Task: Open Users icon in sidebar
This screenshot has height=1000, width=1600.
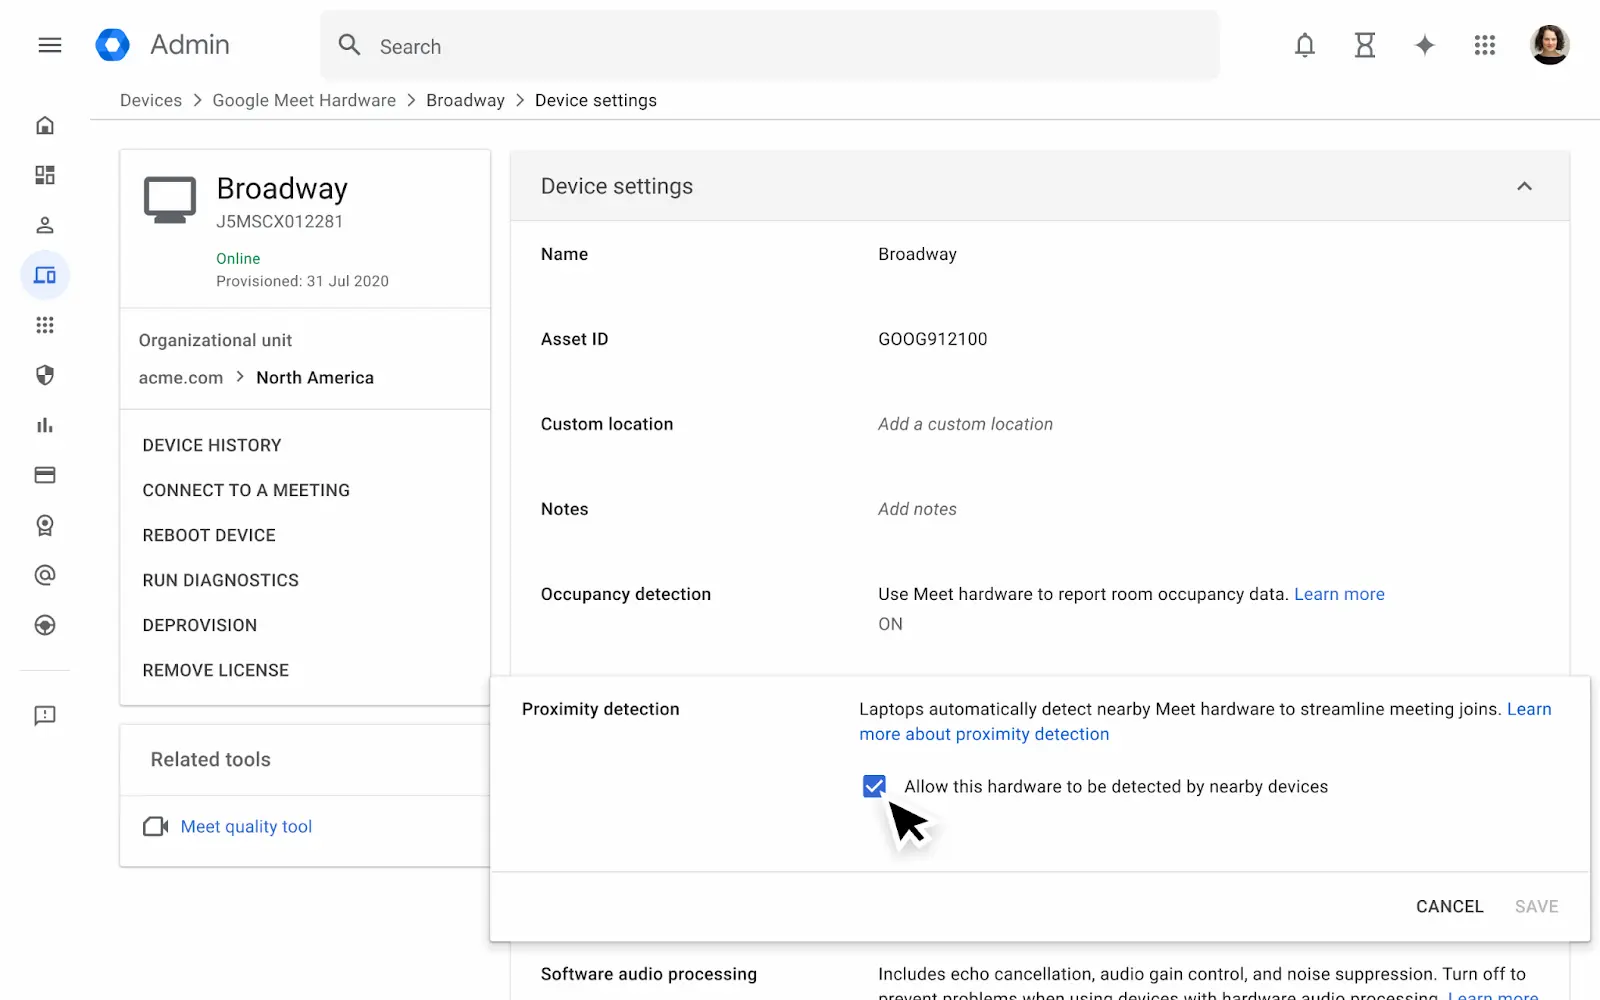Action: click(x=45, y=225)
